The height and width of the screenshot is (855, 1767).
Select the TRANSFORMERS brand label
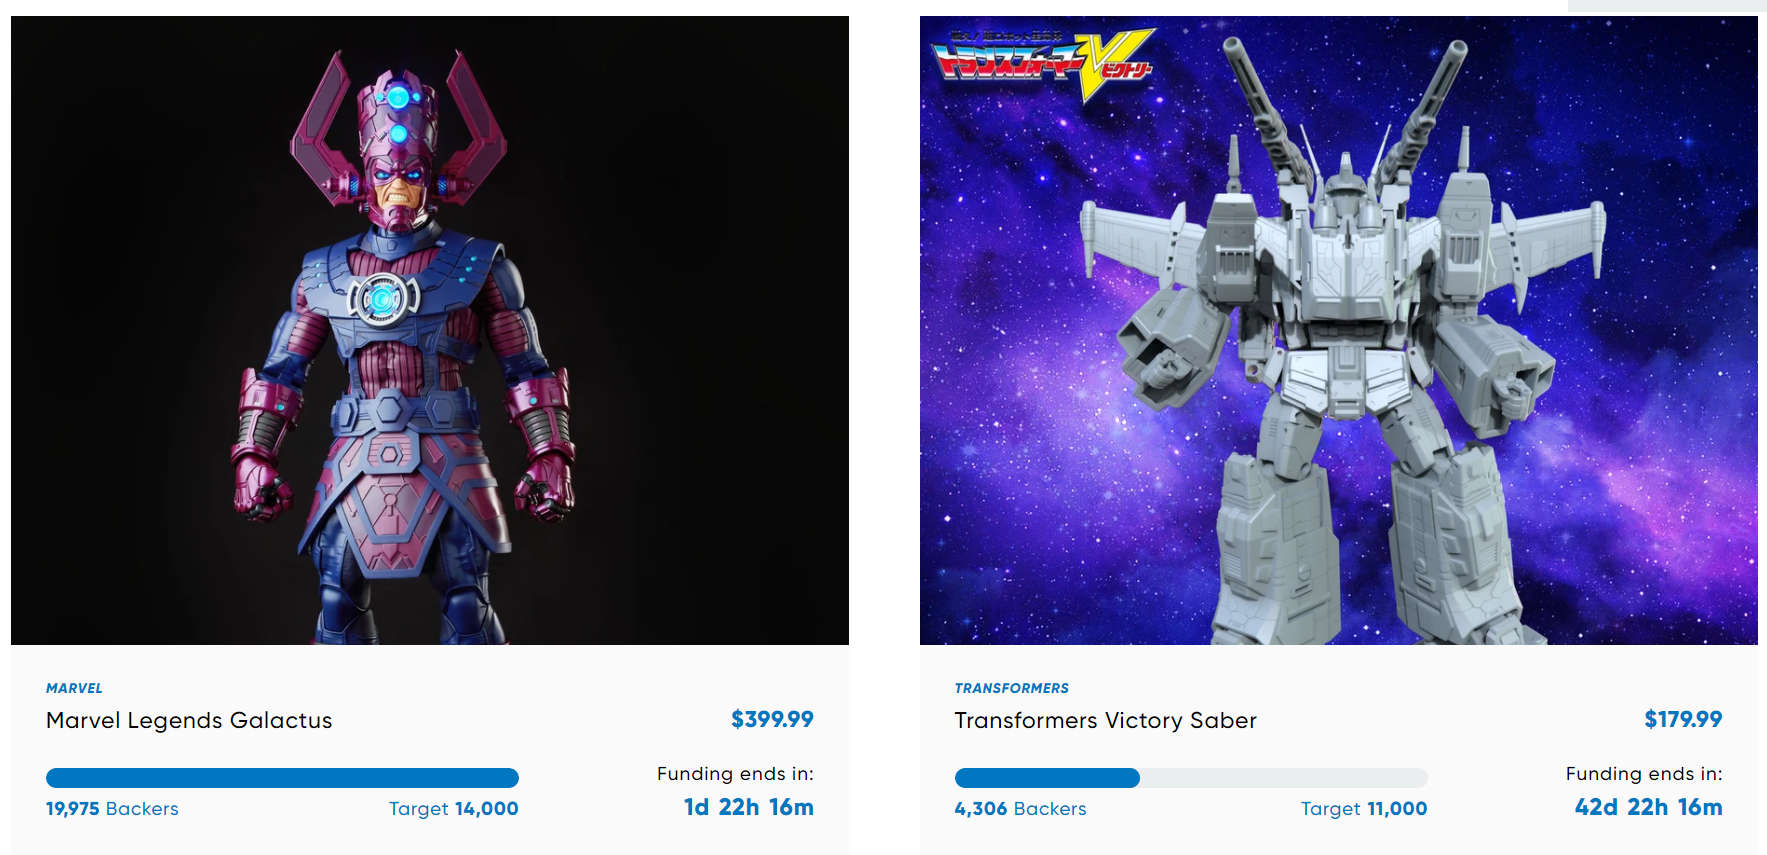click(x=1011, y=688)
